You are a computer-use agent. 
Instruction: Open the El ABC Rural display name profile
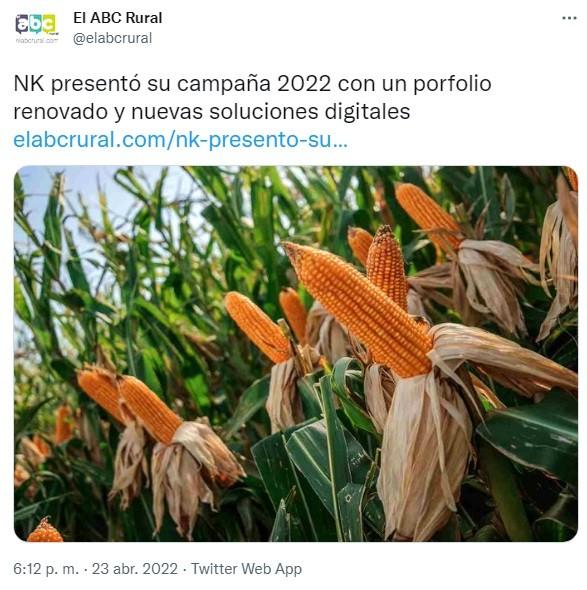[x=117, y=18]
